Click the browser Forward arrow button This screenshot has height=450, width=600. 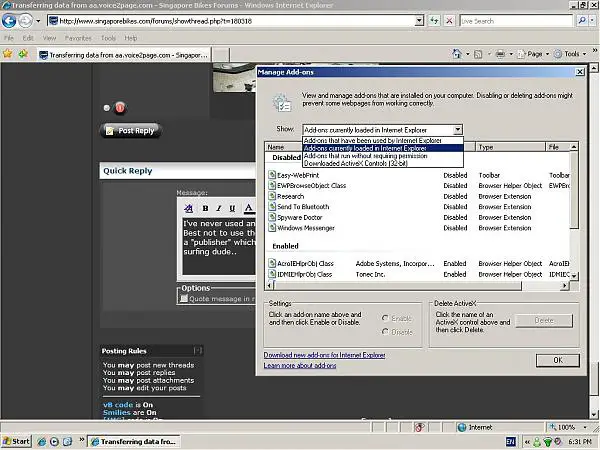tap(25, 21)
